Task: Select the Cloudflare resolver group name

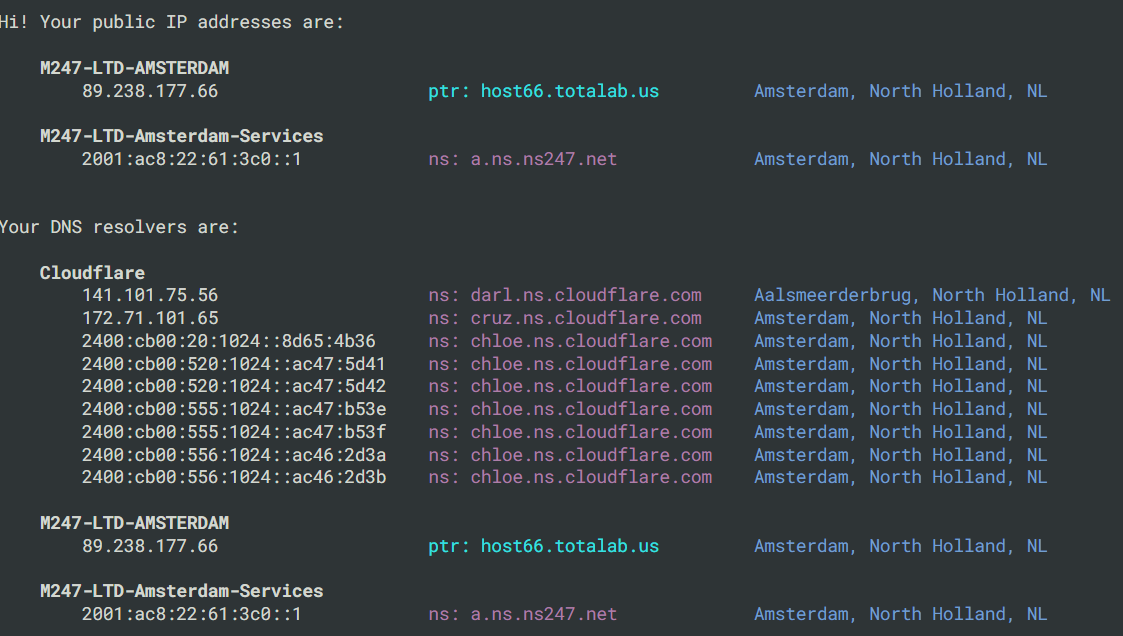Action: (x=92, y=273)
